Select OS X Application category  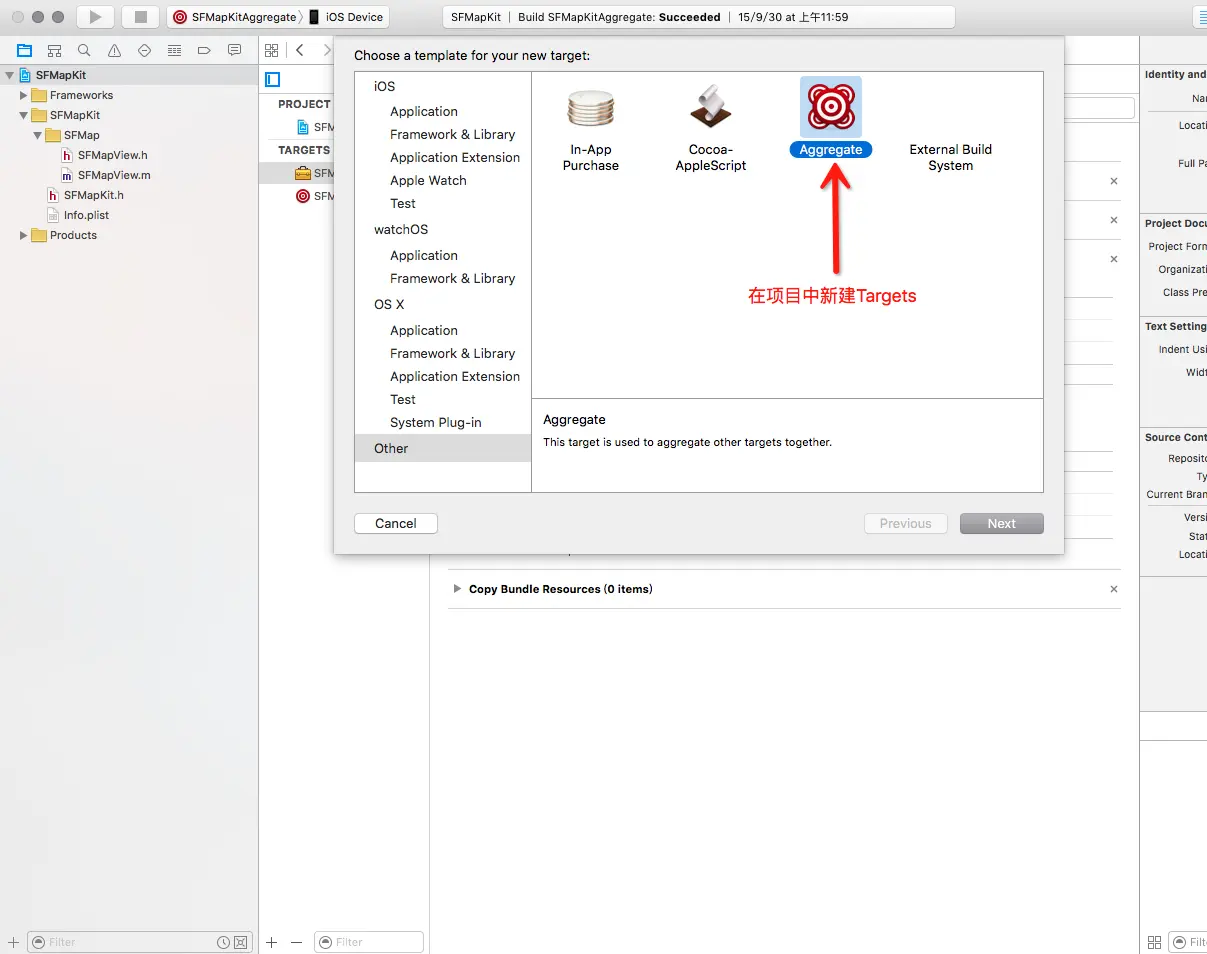(x=424, y=330)
